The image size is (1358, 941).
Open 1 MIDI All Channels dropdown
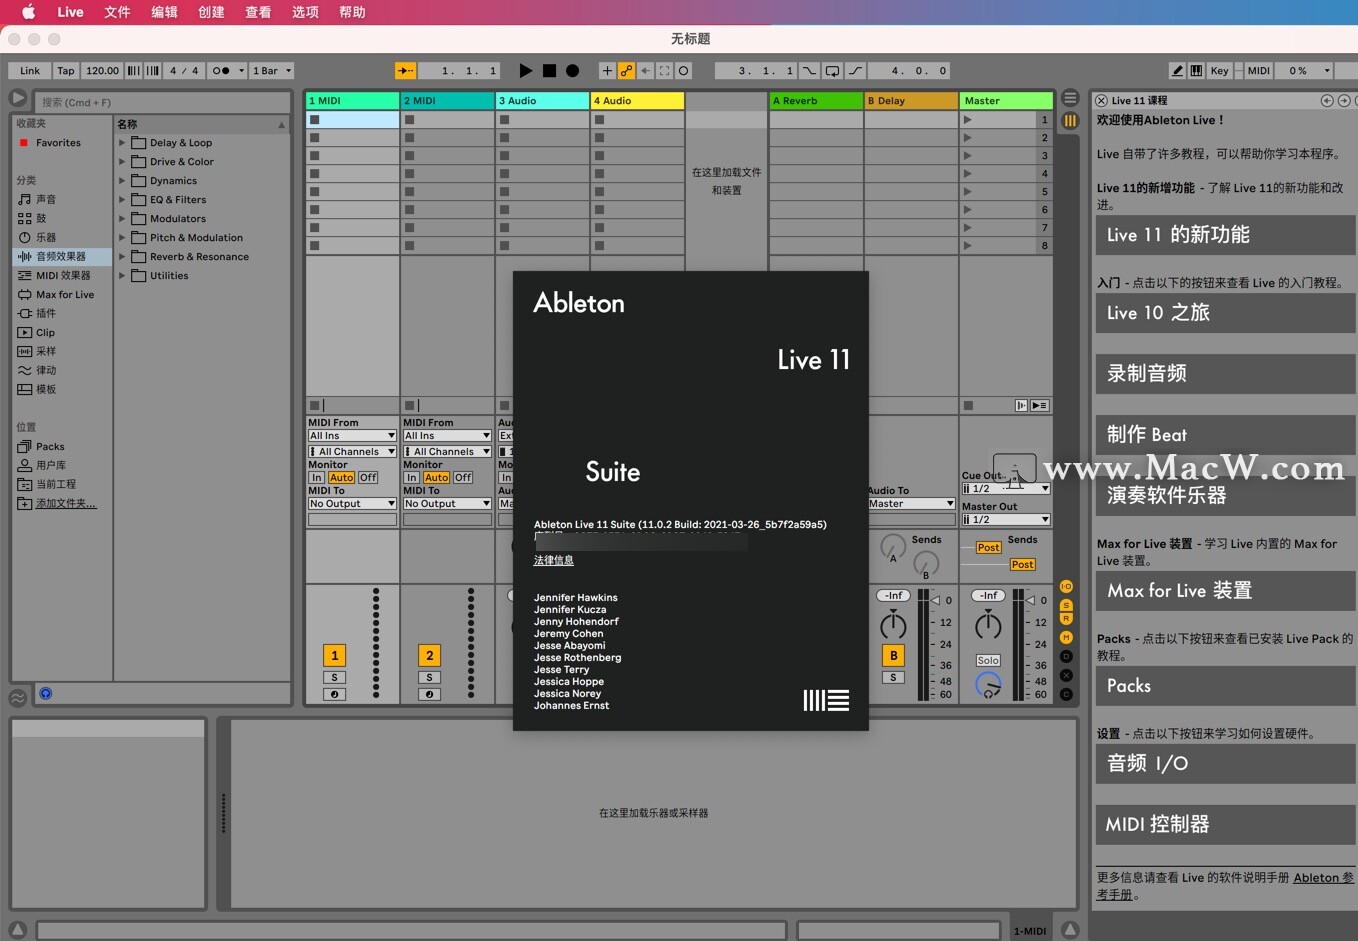352,452
